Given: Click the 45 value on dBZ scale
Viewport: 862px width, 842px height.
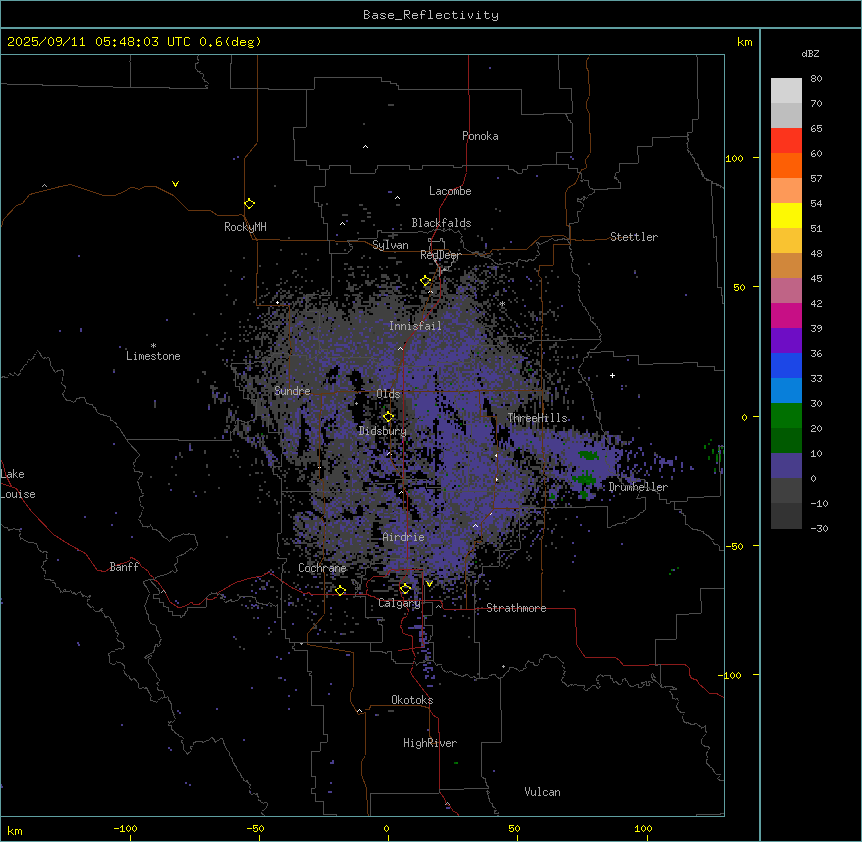Looking at the screenshot, I should 816,278.
